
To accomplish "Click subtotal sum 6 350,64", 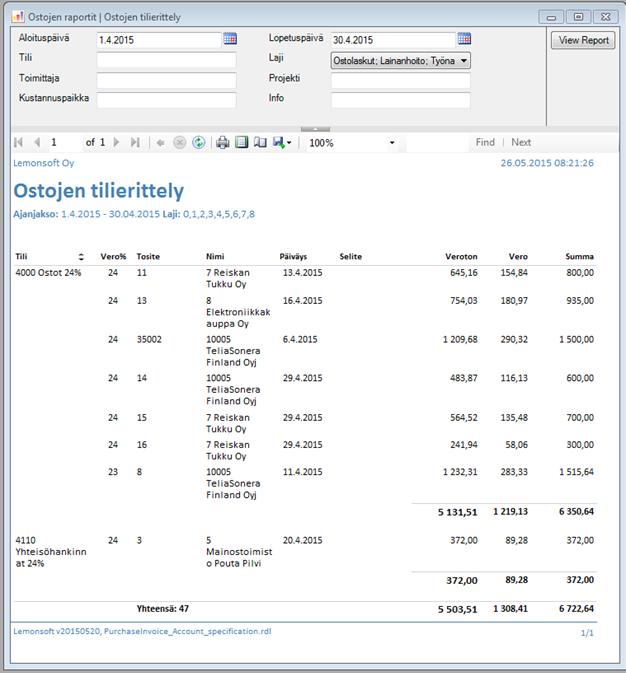I will (576, 512).
